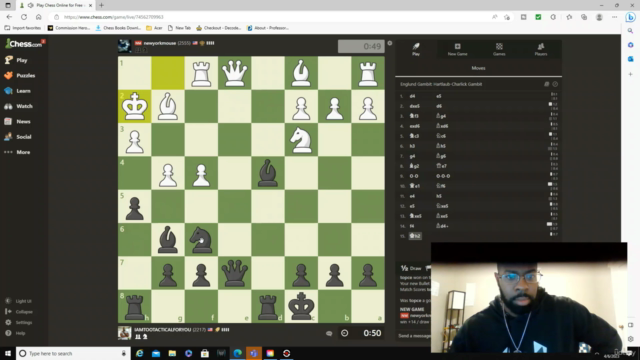Screen dimensions: 640x360
Task: Click the taskbar search box
Action: coord(73,353)
